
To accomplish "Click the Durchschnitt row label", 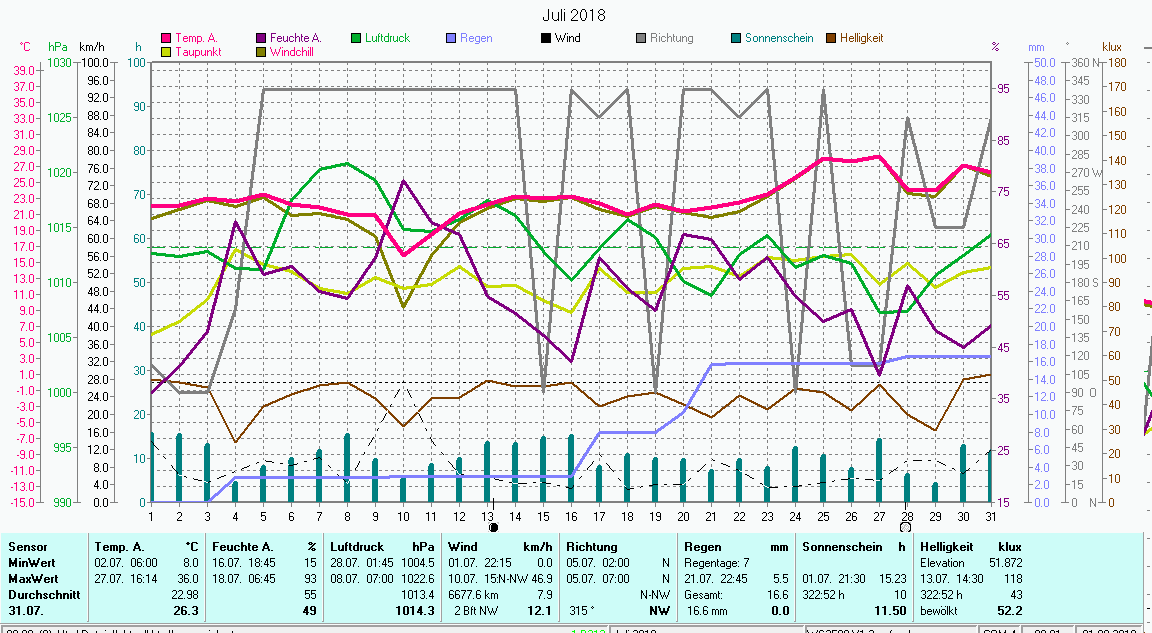I will [x=40, y=594].
